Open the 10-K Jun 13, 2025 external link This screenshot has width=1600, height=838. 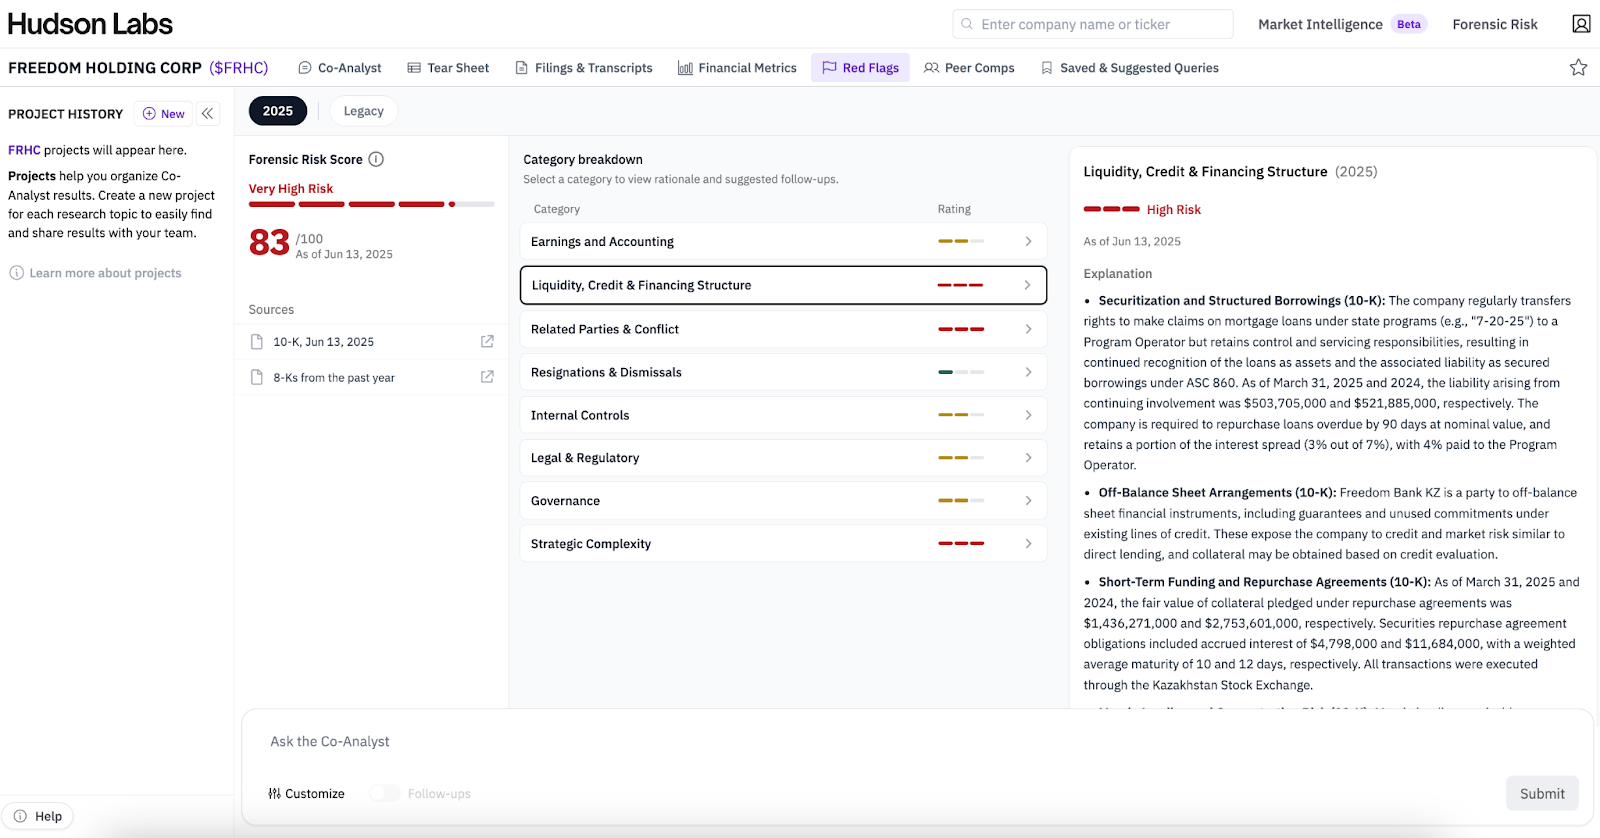[487, 342]
